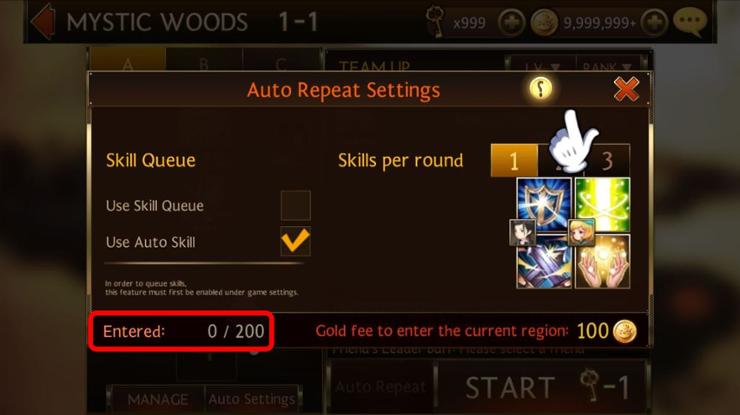740x415 pixels.
Task: Select the blue shield skill icon
Action: 544,204
